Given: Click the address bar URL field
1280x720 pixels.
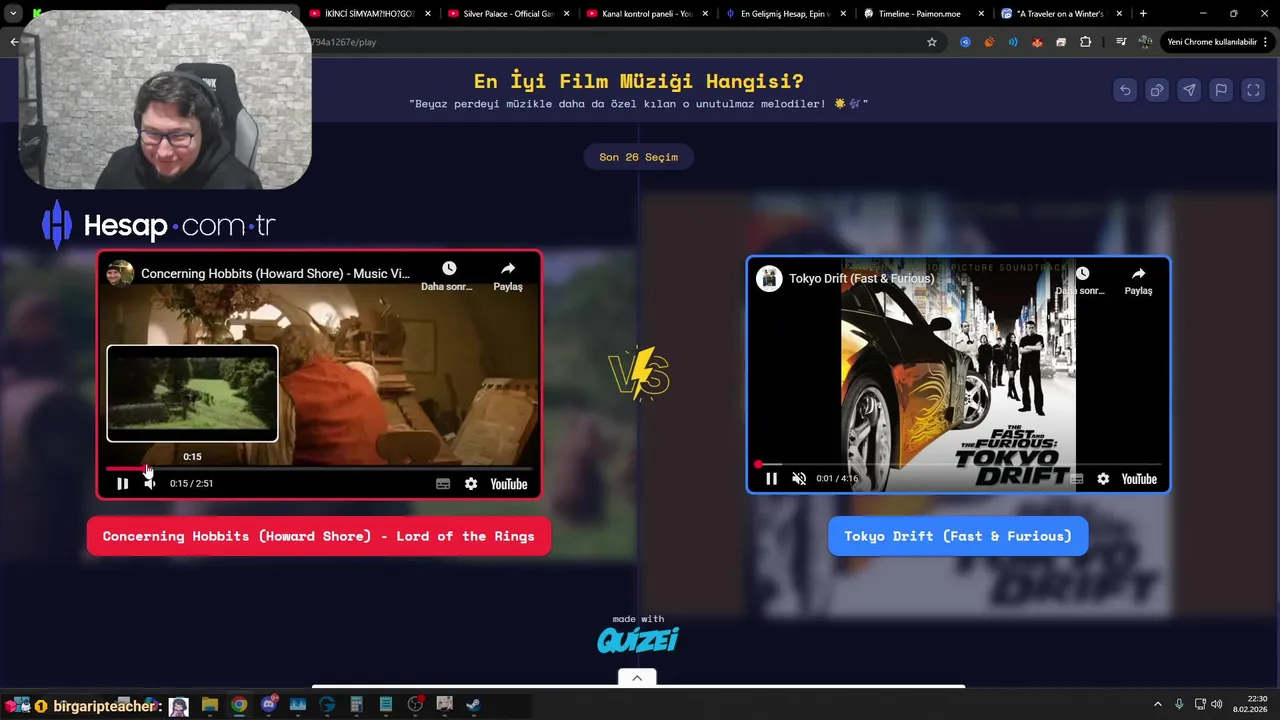Looking at the screenshot, I should (620, 42).
